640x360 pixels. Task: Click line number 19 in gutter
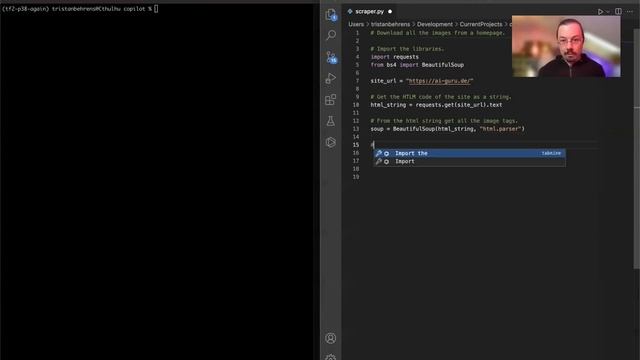pos(356,177)
